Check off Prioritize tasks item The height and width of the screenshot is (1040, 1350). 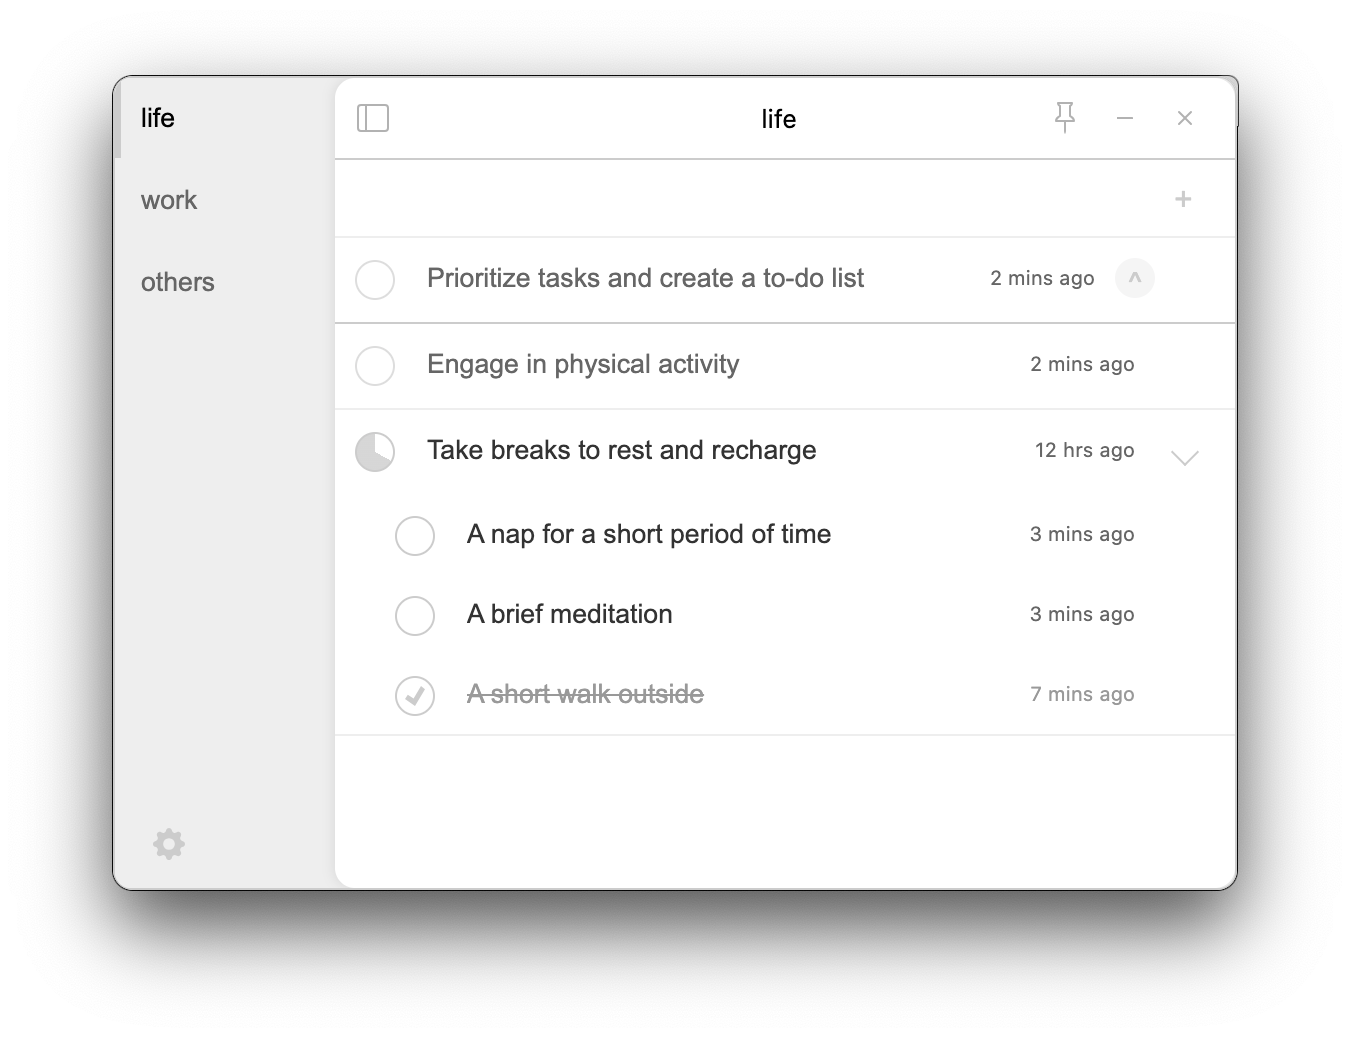[375, 280]
